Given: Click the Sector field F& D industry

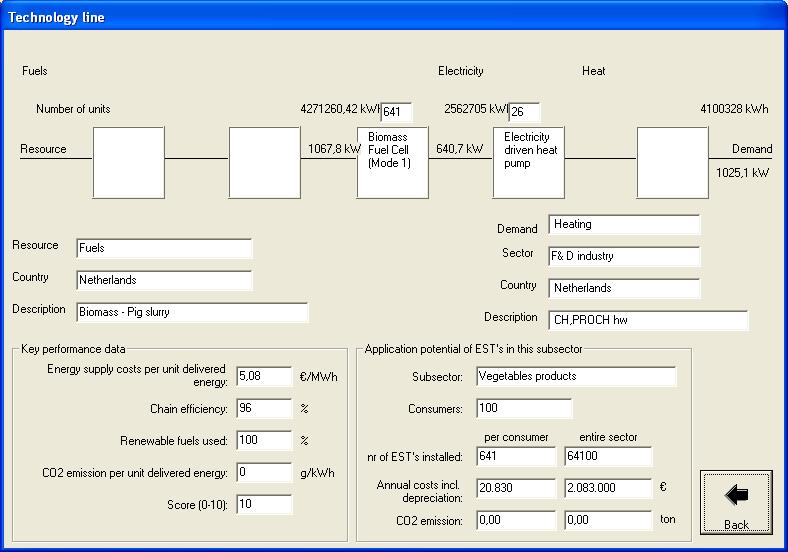Looking at the screenshot, I should coord(624,256).
